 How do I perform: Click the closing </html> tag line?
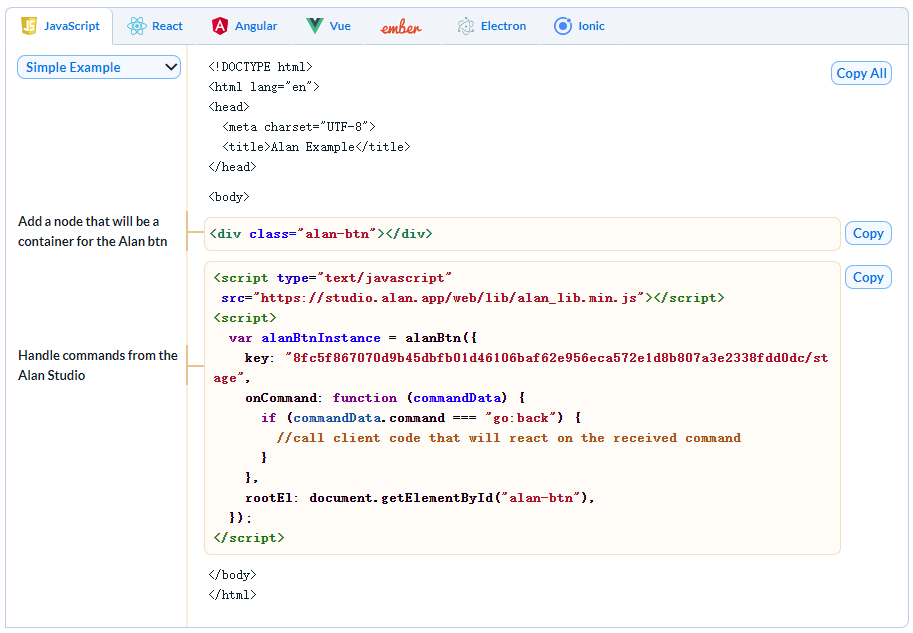tap(232, 595)
